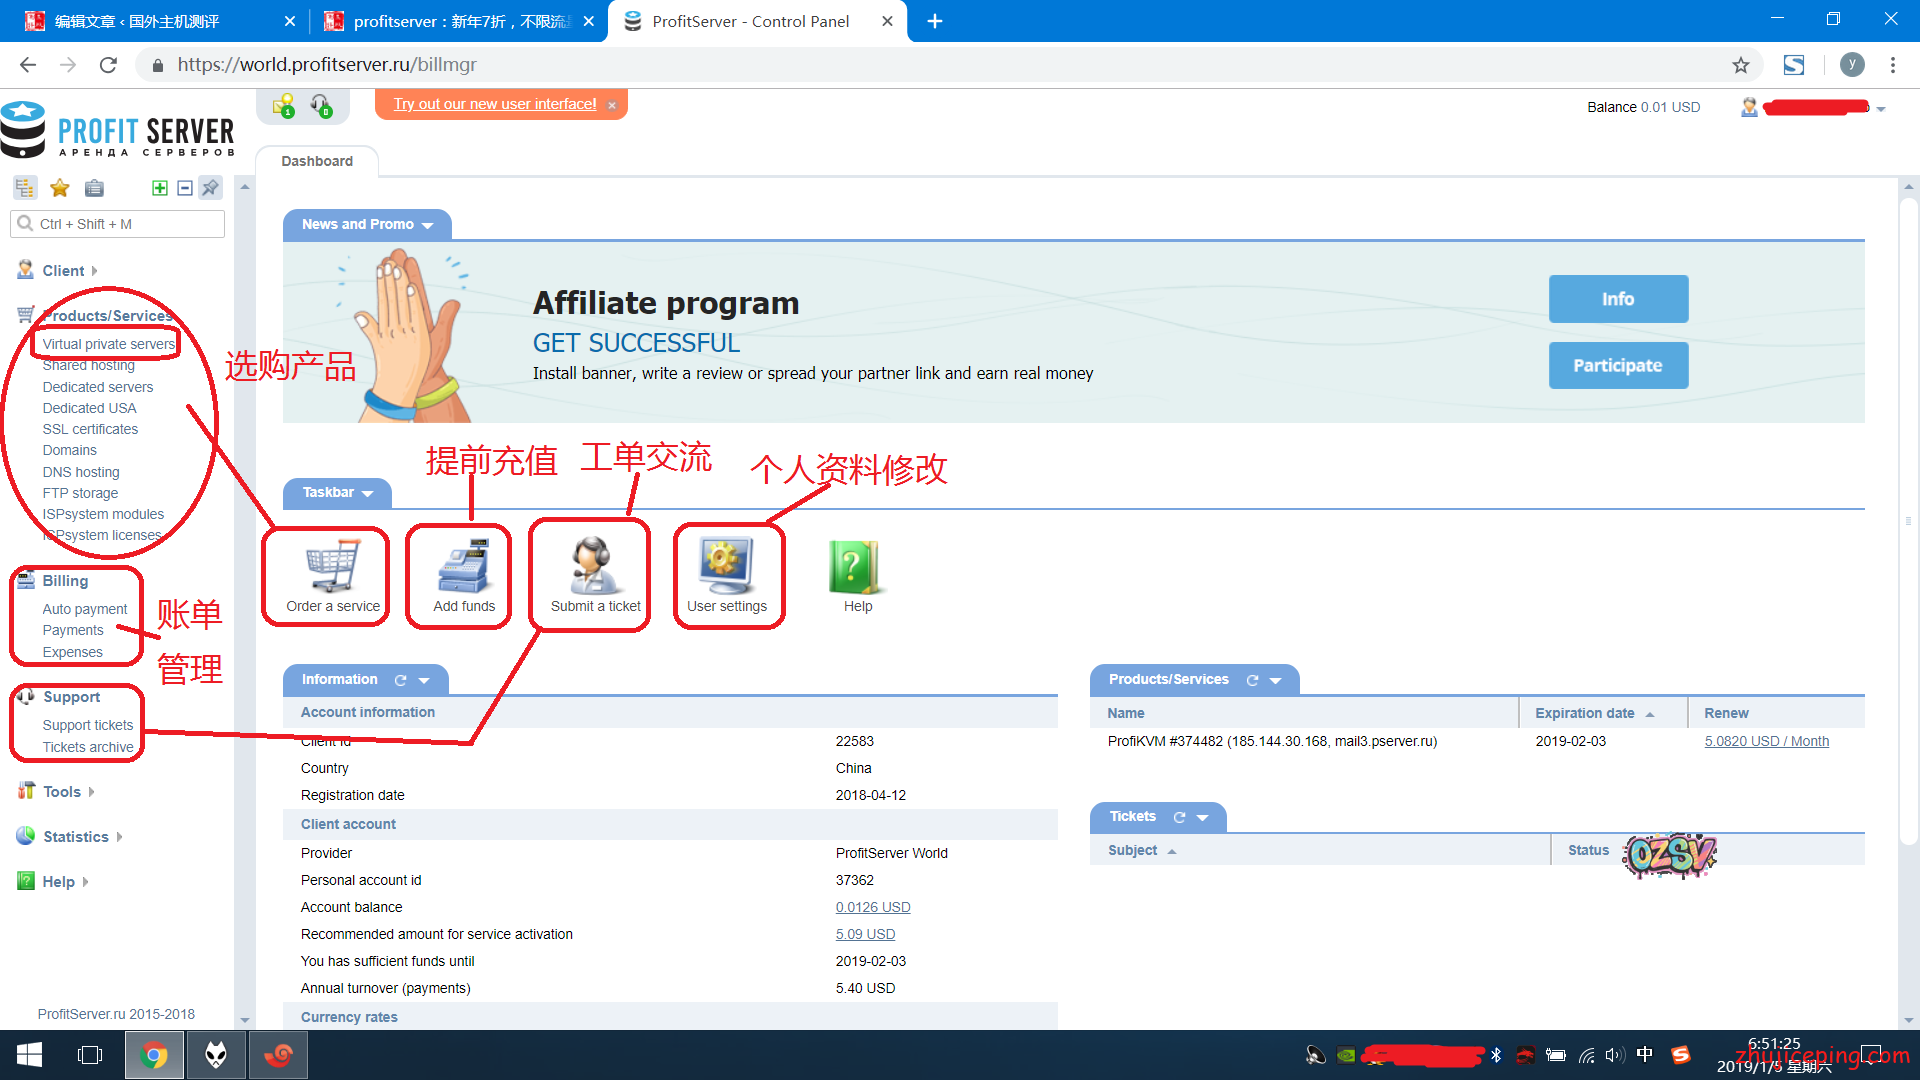The width and height of the screenshot is (1920, 1080).
Task: Expand all menu items with plus icon
Action: [159, 188]
